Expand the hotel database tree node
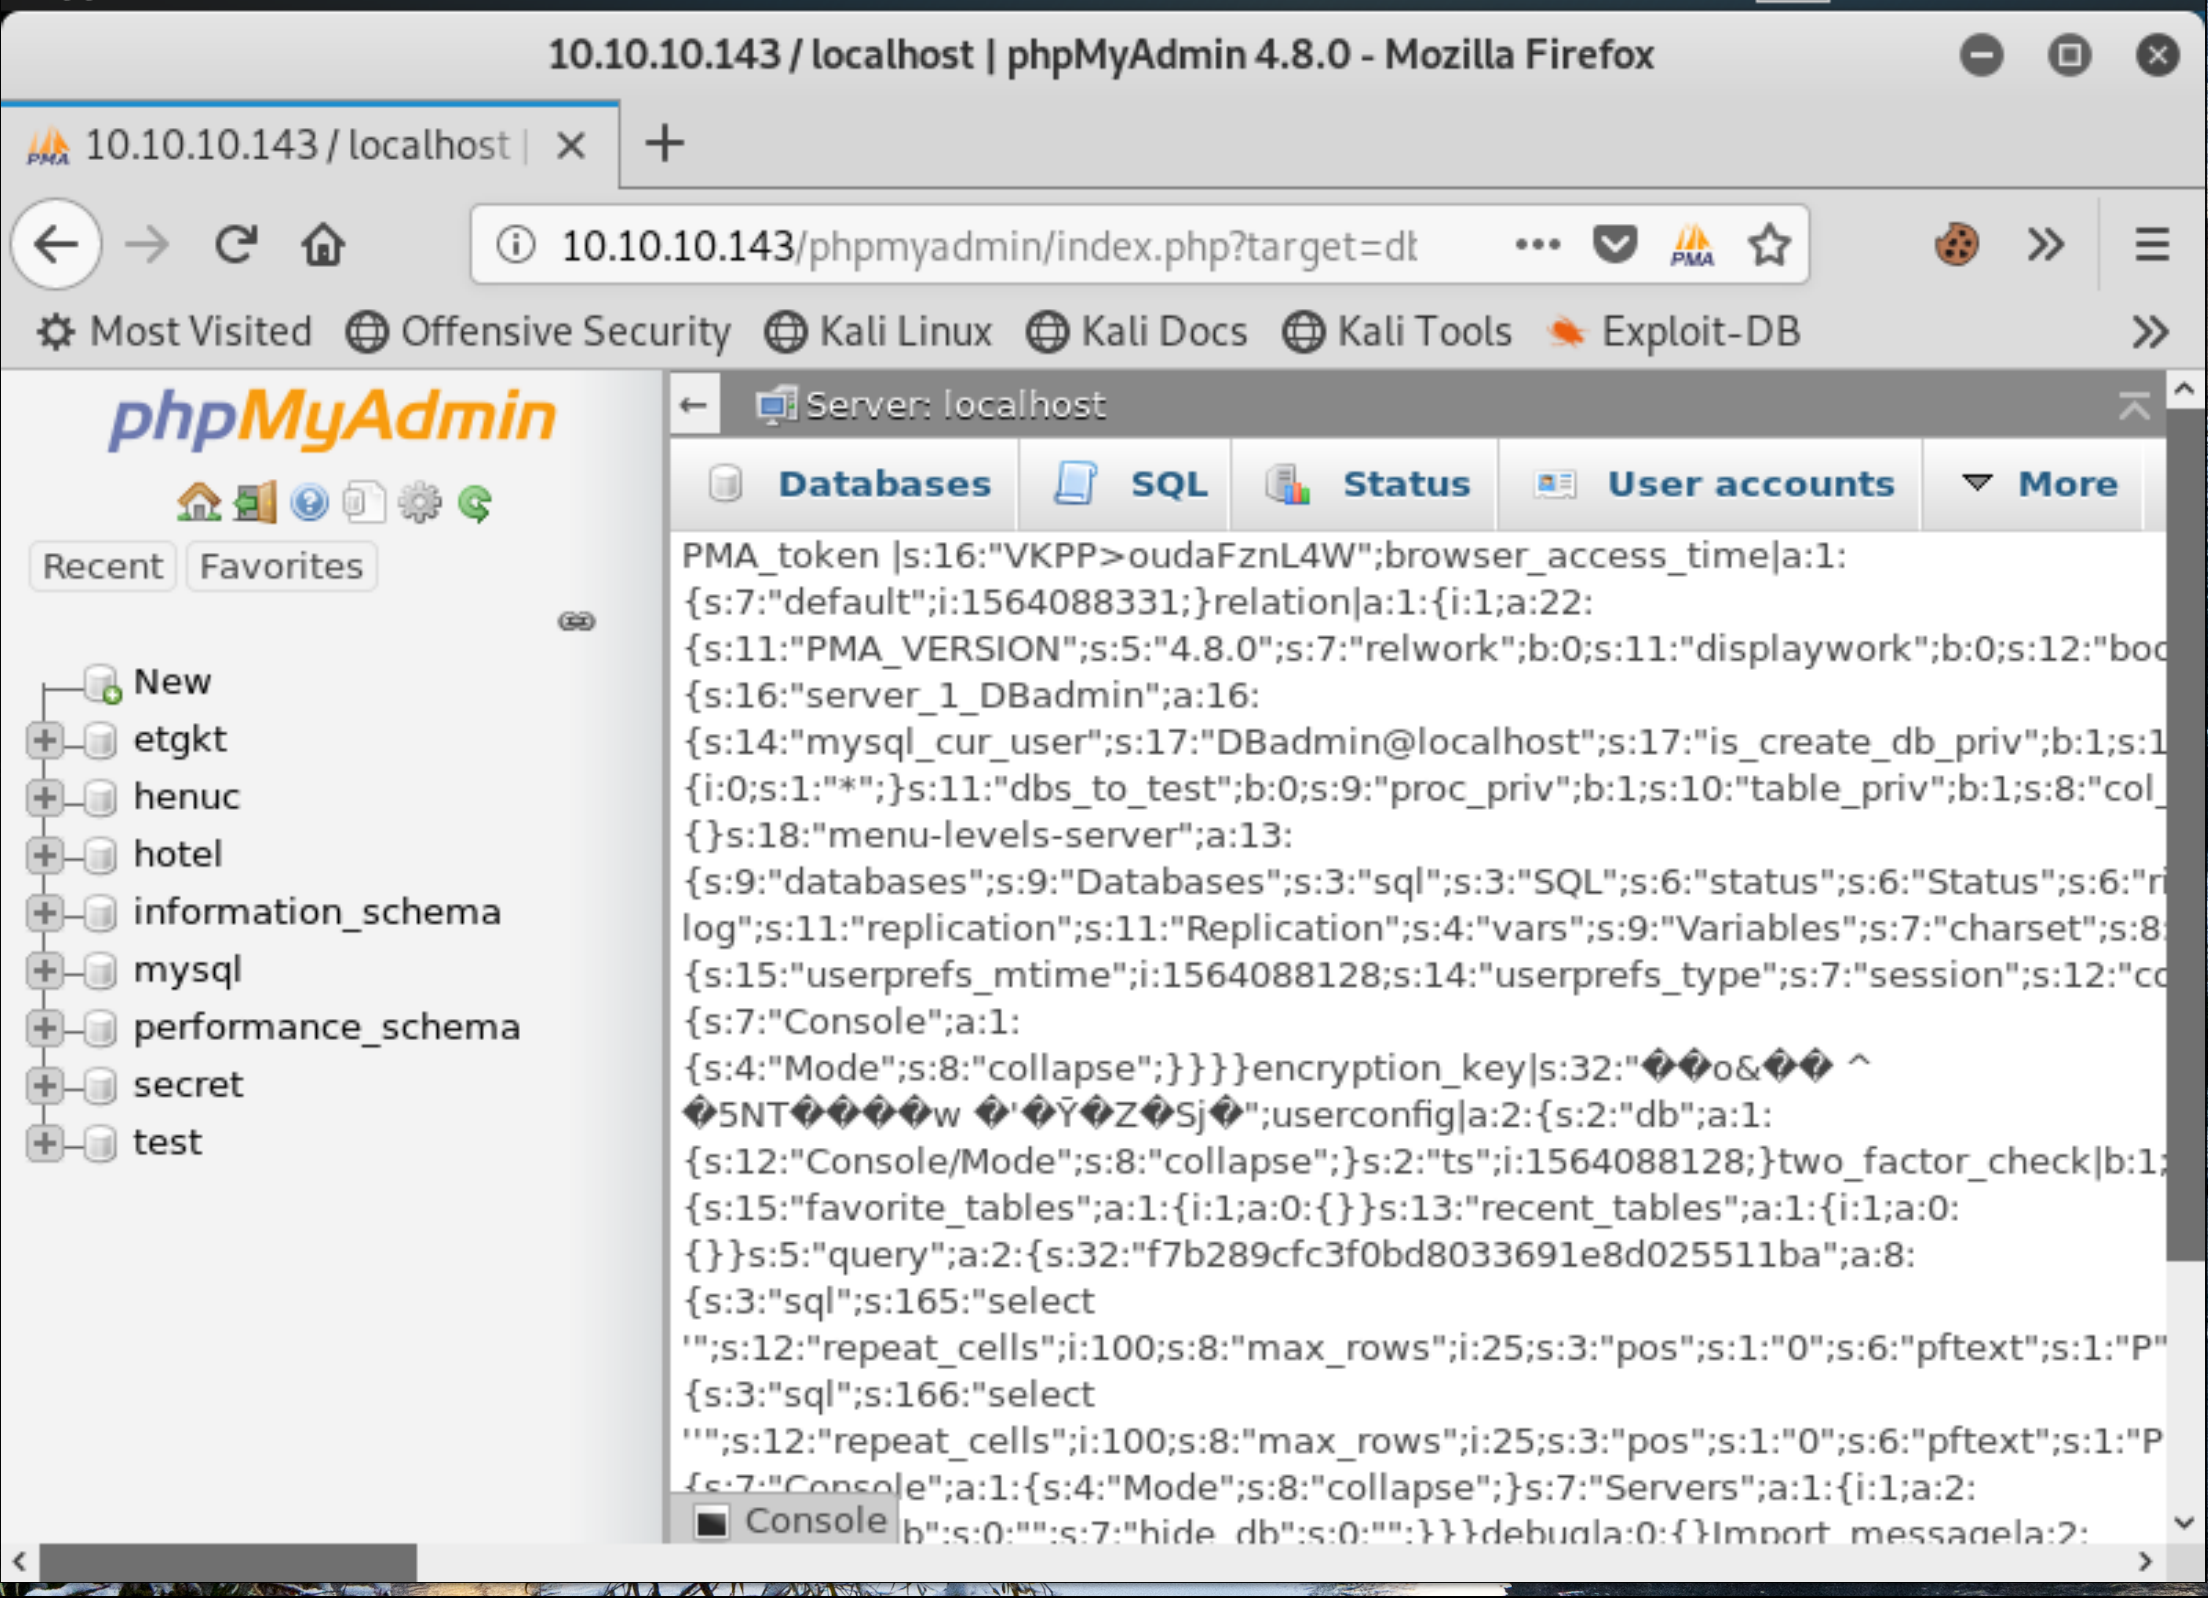The height and width of the screenshot is (1598, 2208). pos(44,855)
